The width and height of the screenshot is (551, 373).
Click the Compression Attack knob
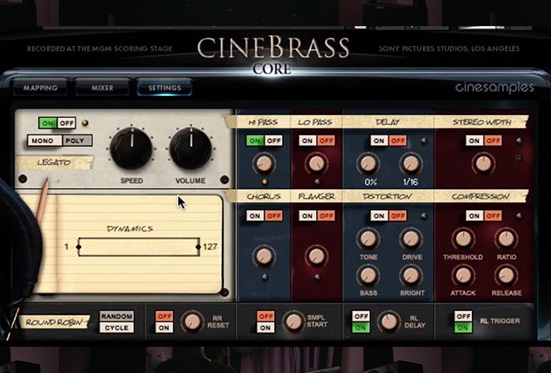point(463,276)
